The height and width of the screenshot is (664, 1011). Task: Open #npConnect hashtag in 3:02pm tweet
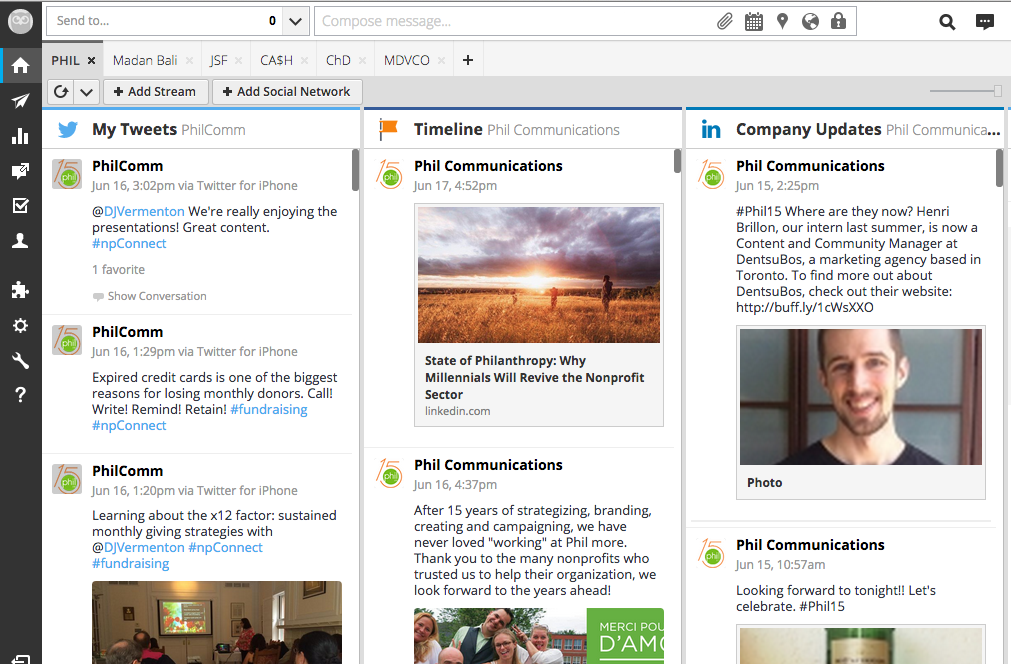129,244
